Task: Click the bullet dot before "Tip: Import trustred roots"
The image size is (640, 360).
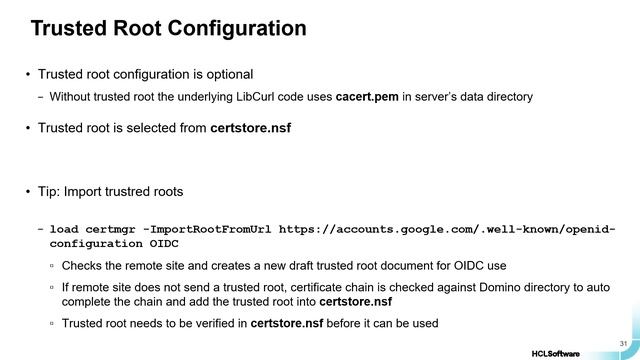Action: tap(28, 191)
